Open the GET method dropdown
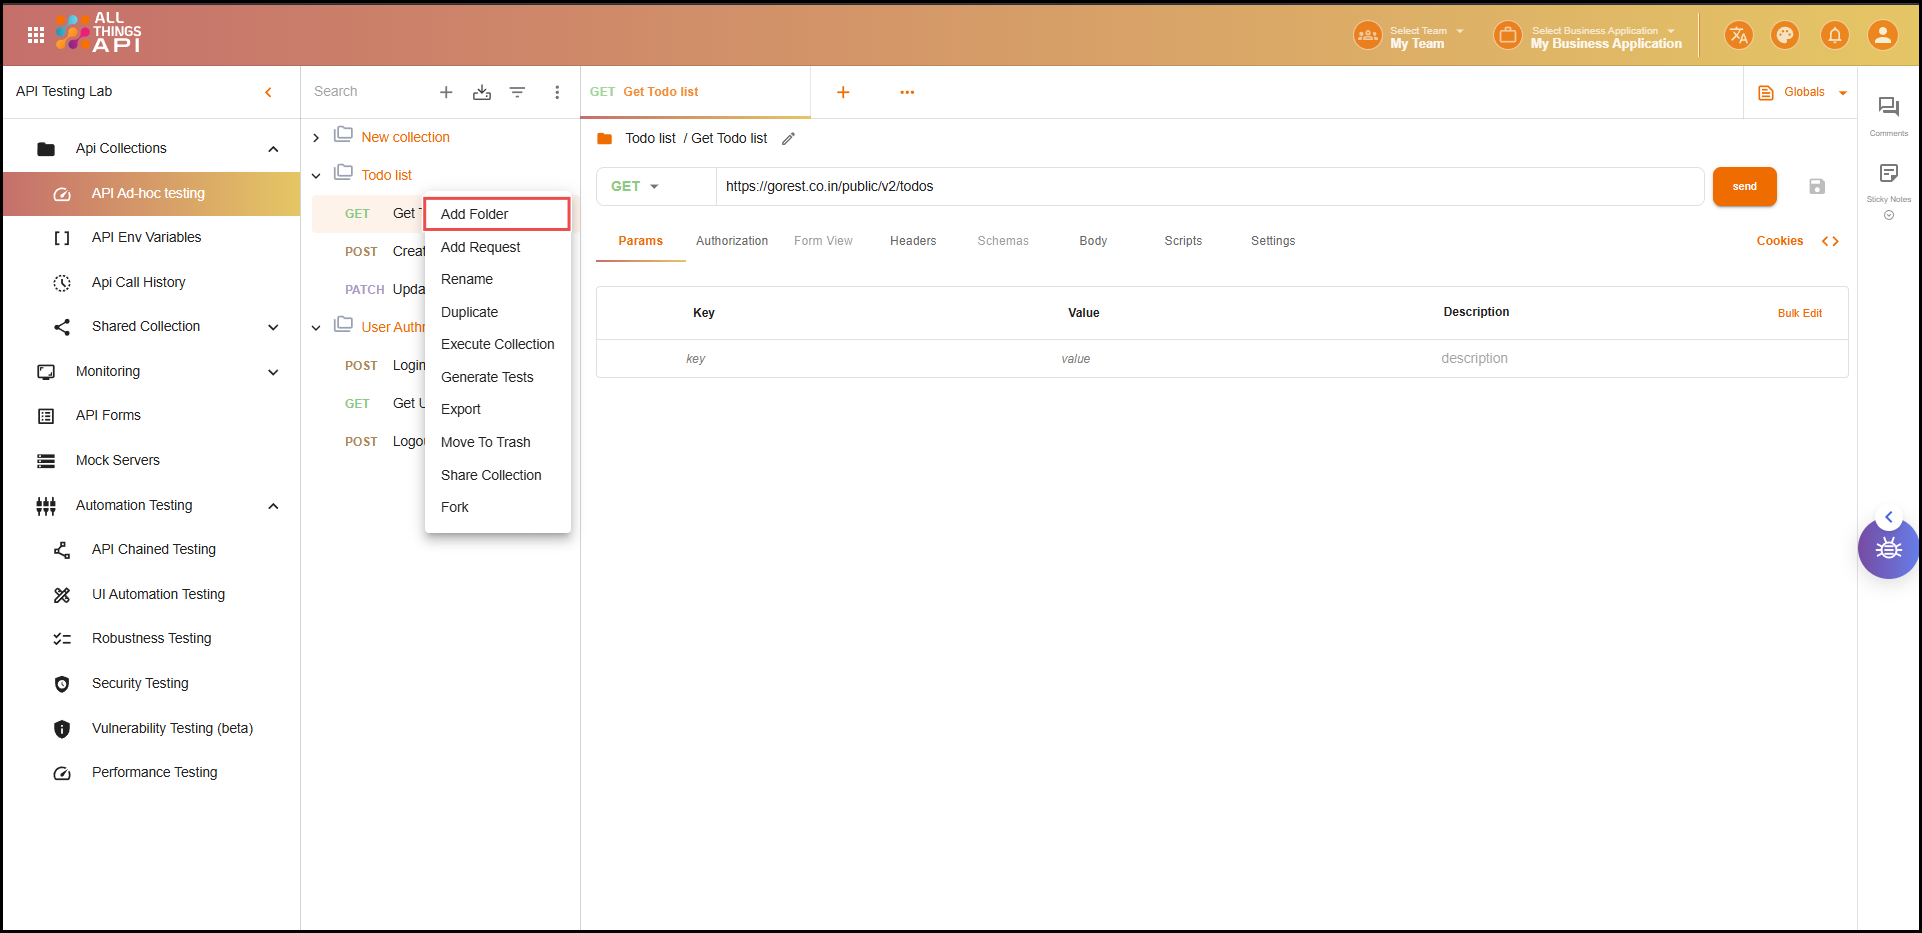Image resolution: width=1922 pixels, height=933 pixels. point(636,187)
